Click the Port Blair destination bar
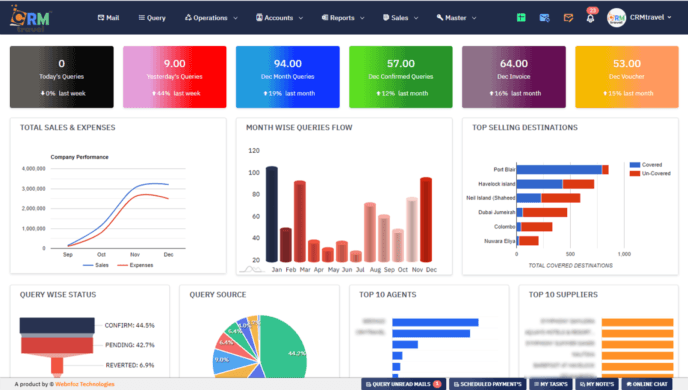688x390 pixels. pos(563,169)
